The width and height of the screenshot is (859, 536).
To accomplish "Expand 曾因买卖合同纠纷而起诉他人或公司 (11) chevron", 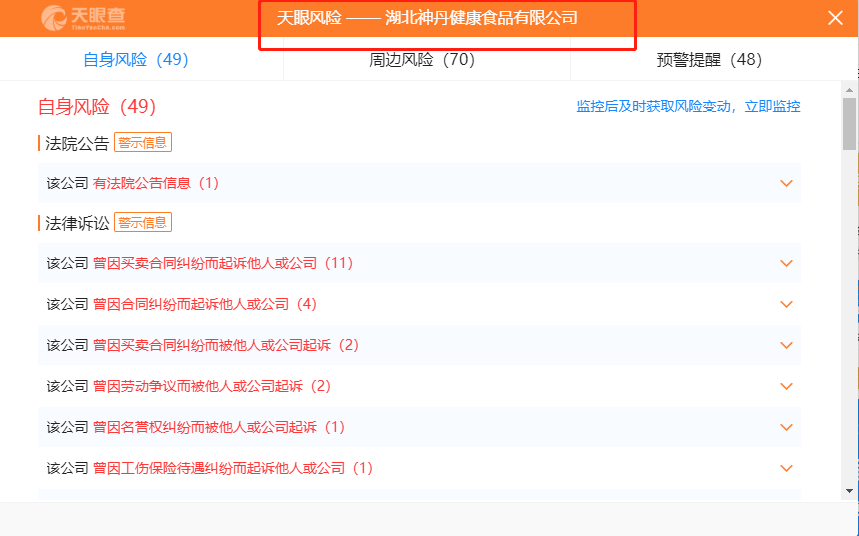I will [786, 263].
